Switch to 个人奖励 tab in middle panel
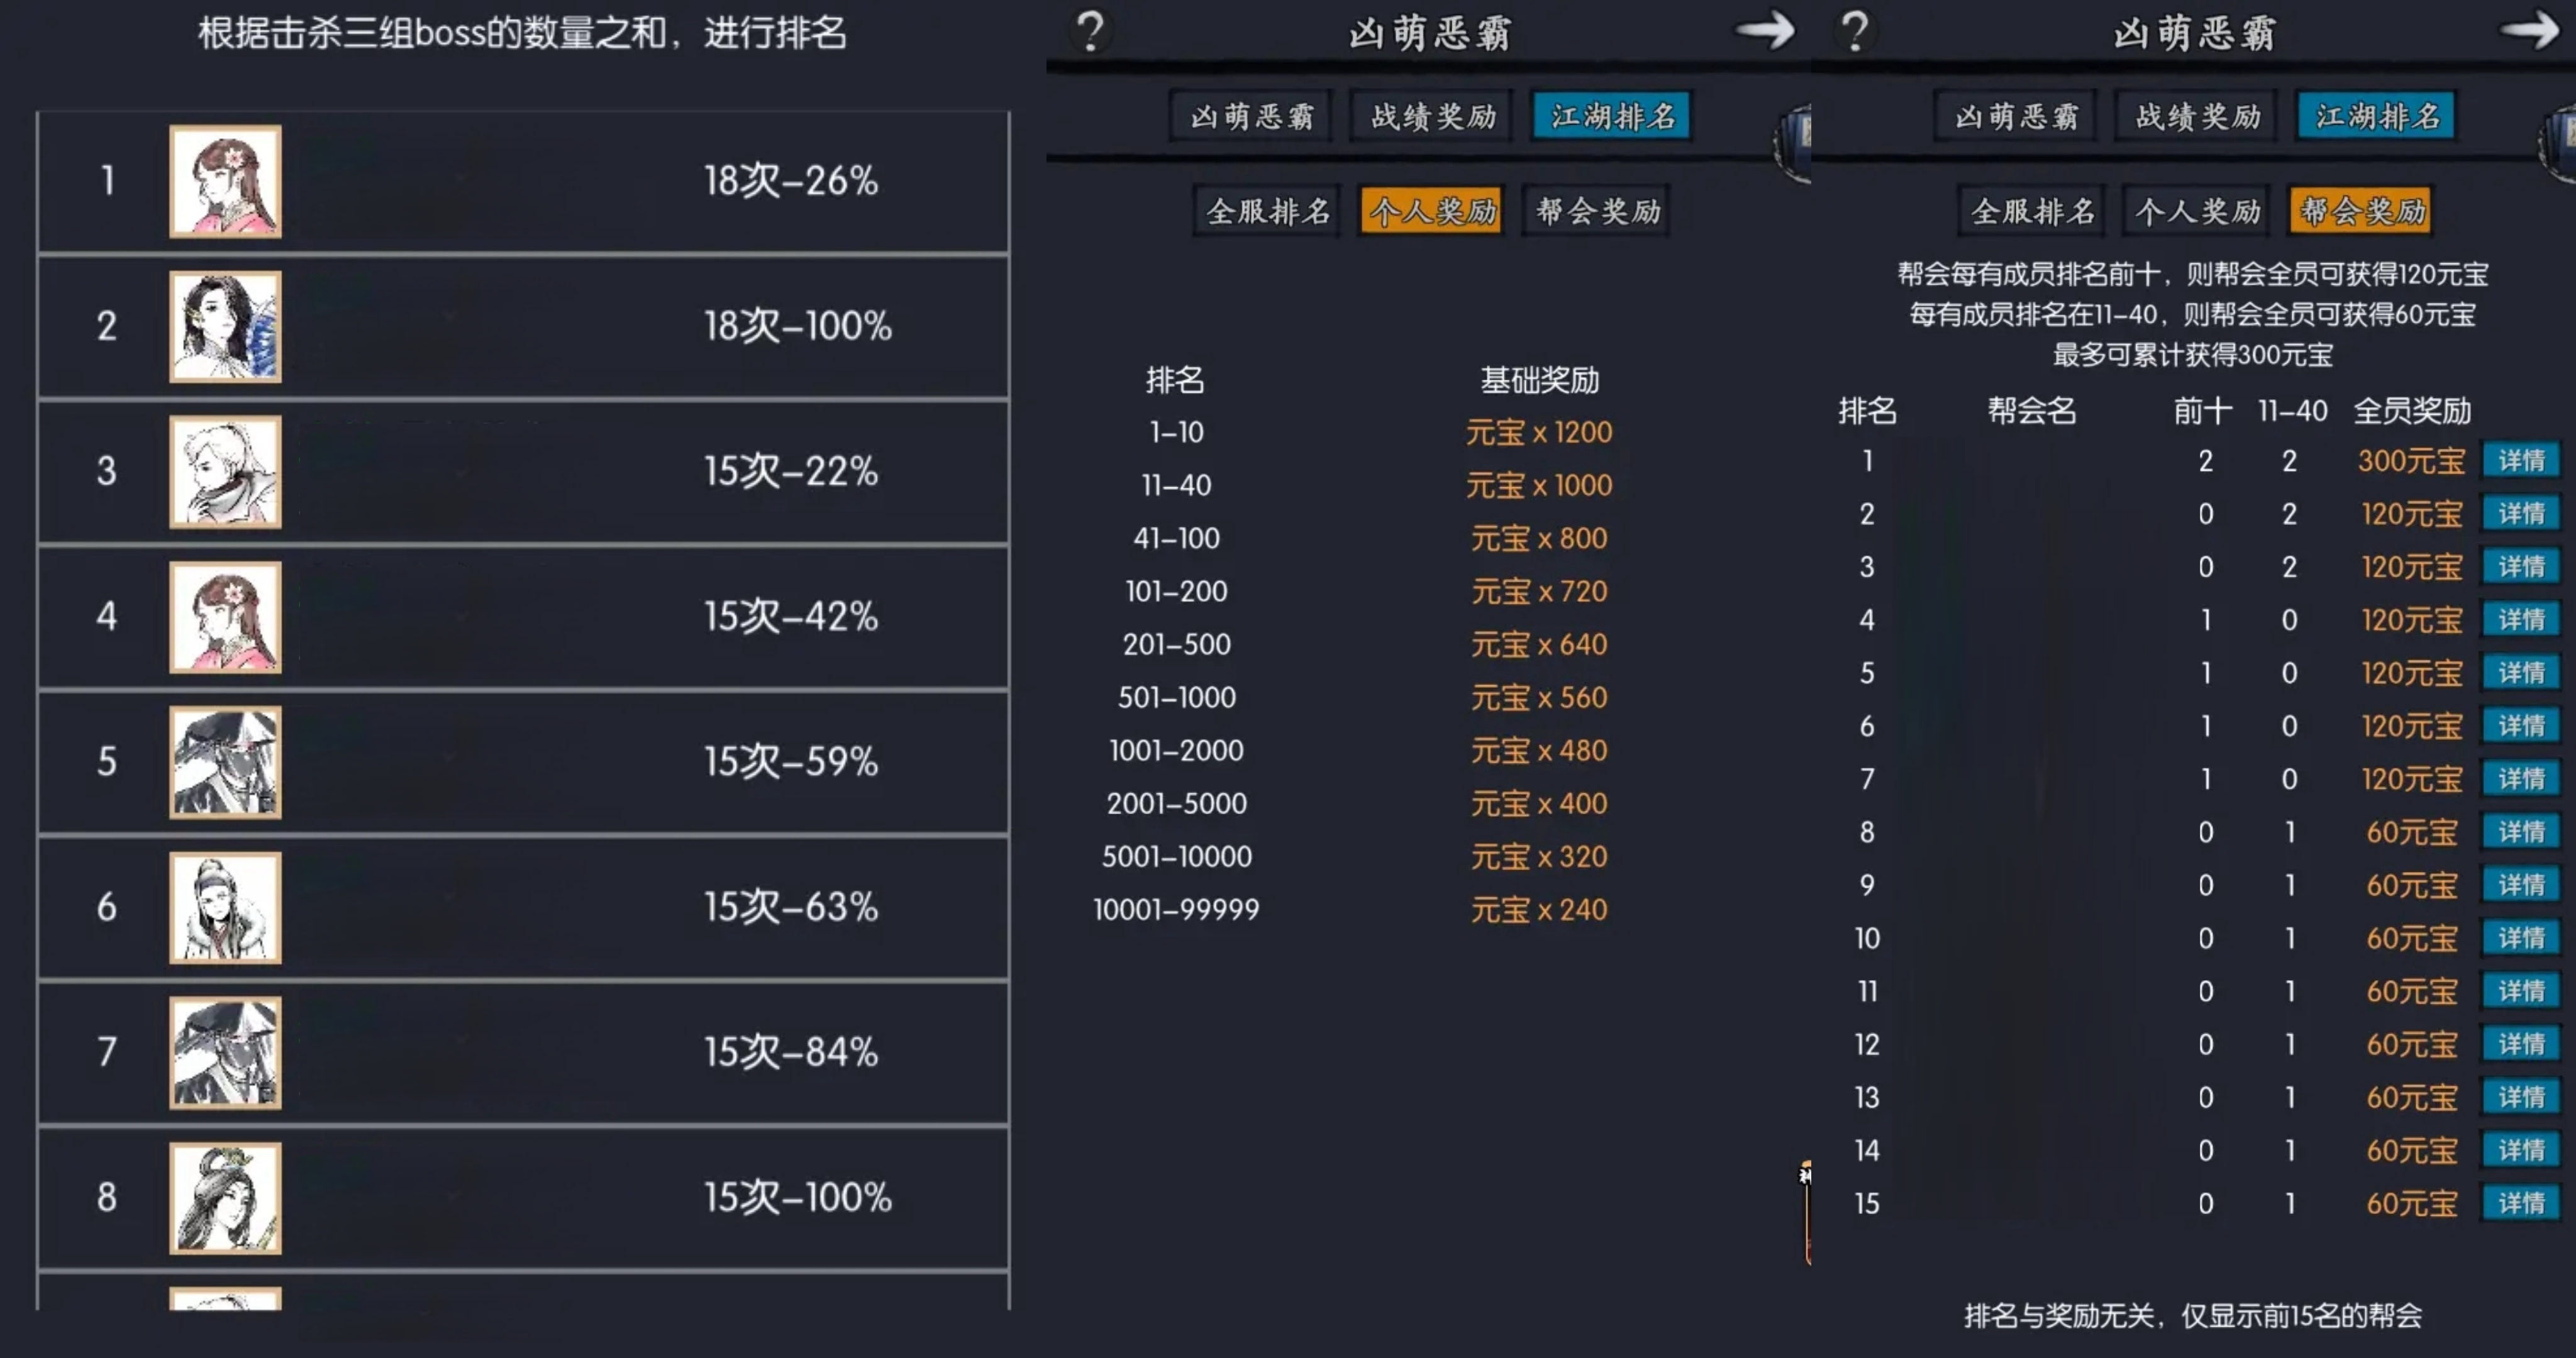2576x1358 pixels. [x=1432, y=211]
